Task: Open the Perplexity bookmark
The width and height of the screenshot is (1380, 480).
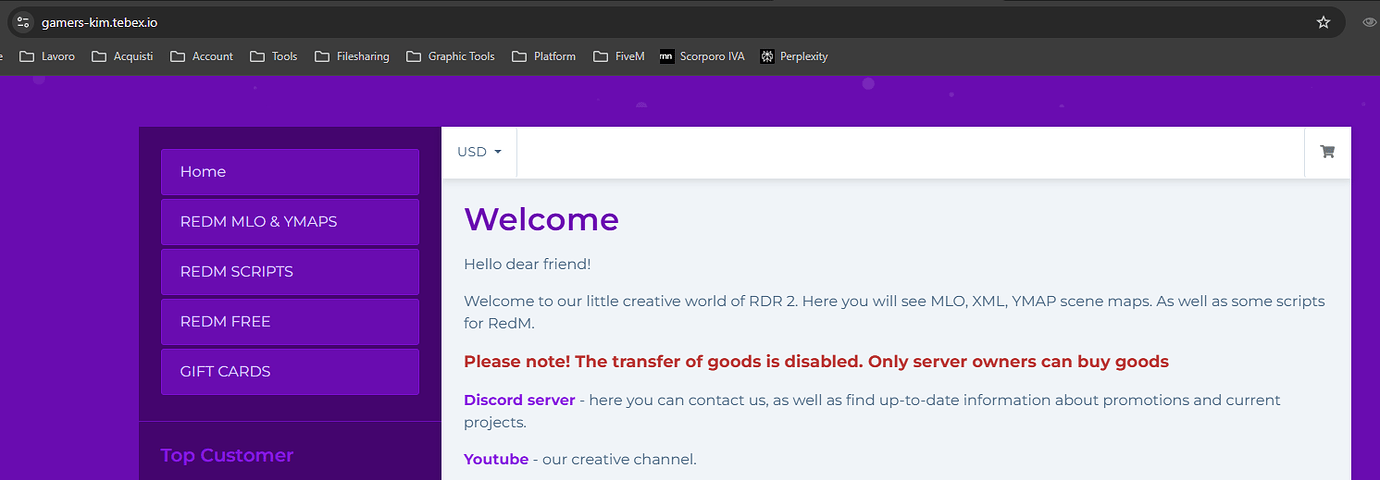Action: (794, 56)
